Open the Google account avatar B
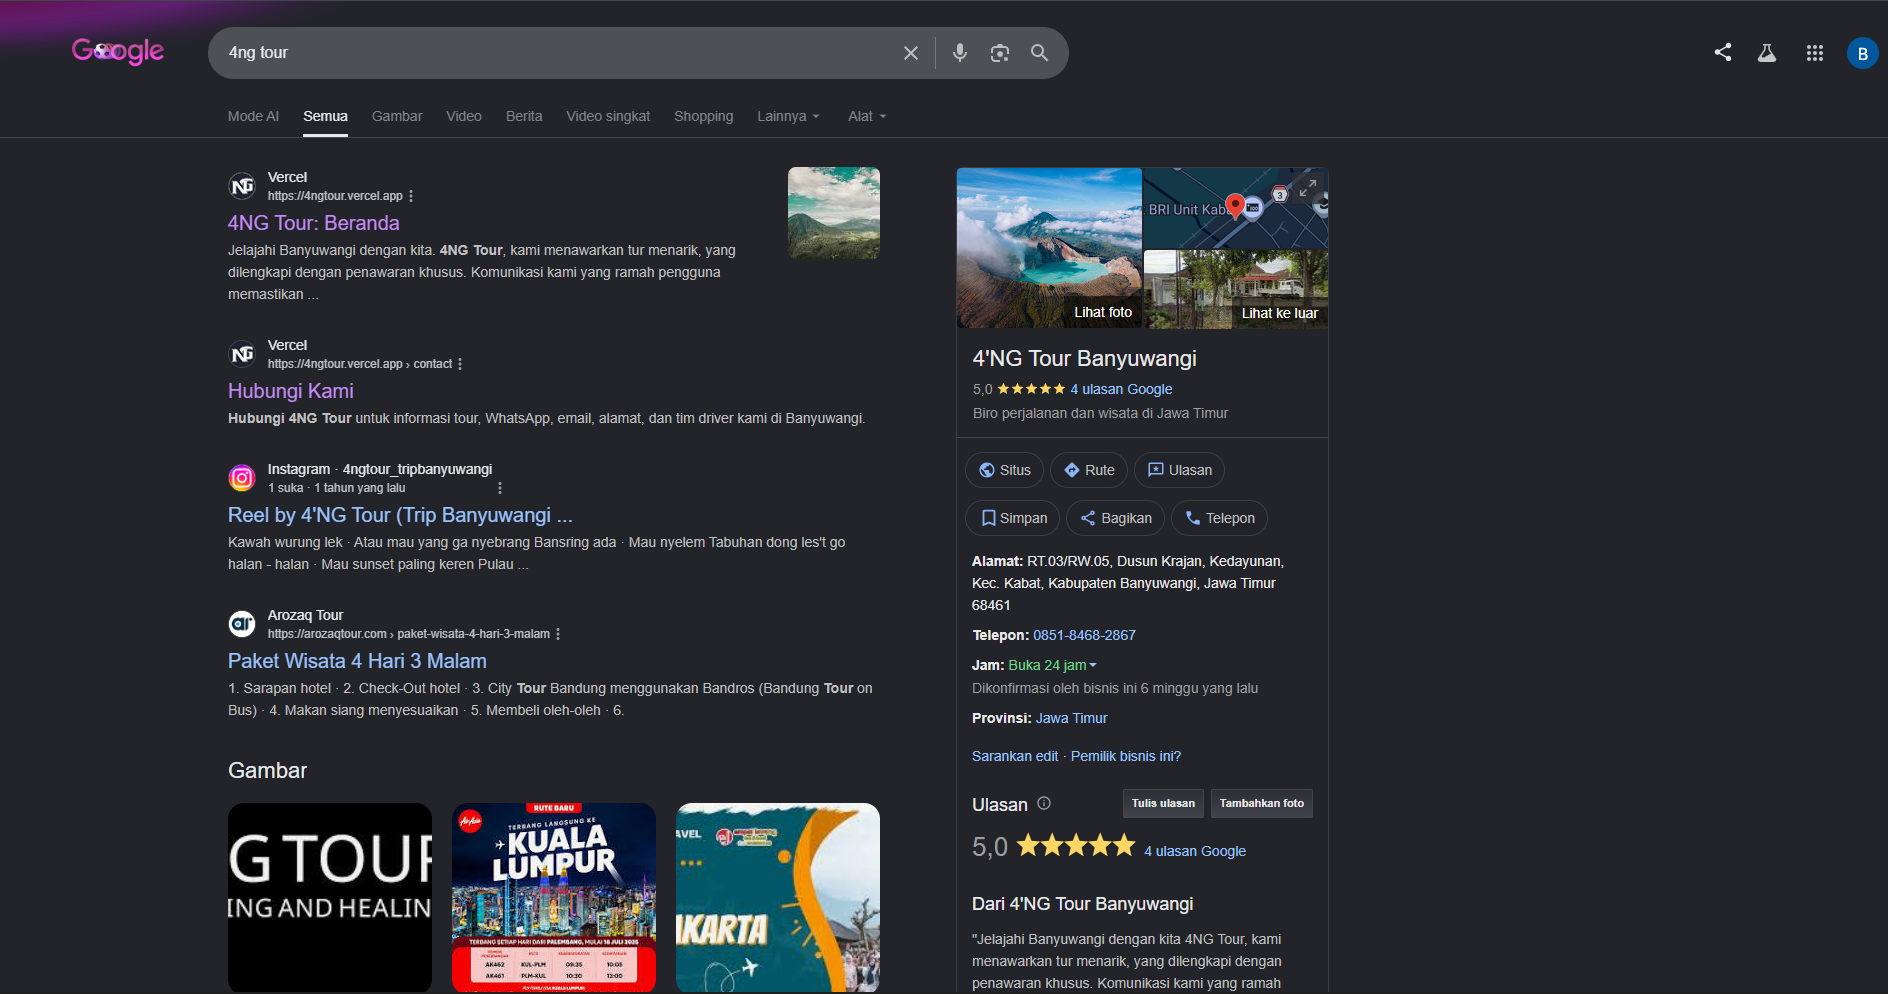Screen dimensions: 1888x994 pyautogui.click(x=1862, y=53)
